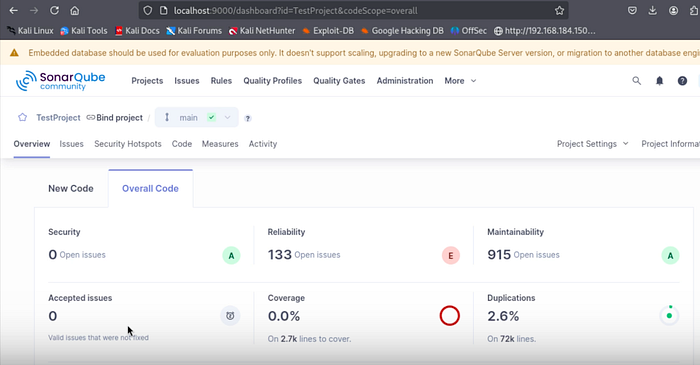
Task: Open Google Hacking DB bookmark
Action: point(402,31)
